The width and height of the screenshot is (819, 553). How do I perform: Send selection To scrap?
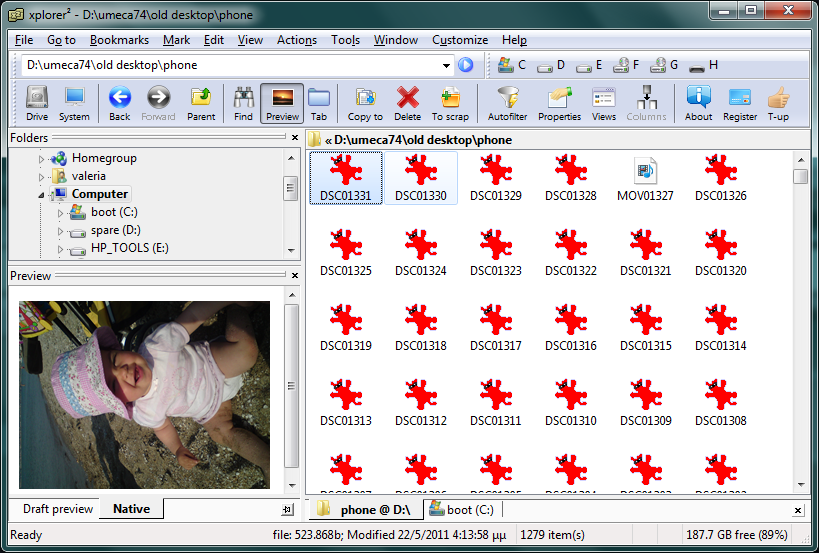(x=450, y=103)
